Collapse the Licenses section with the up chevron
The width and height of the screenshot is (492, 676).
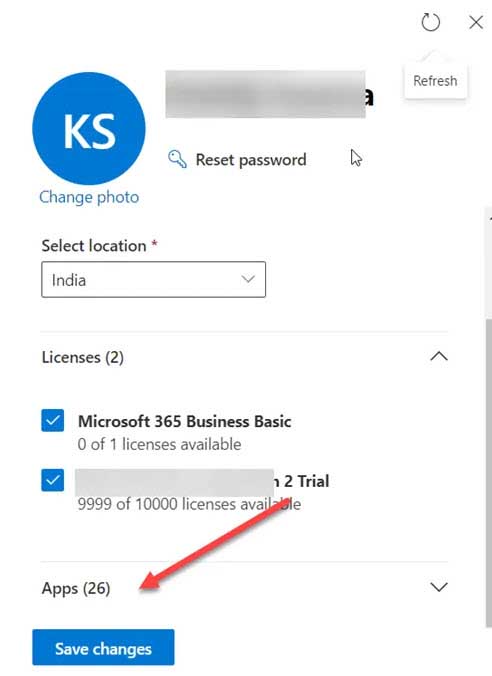[x=439, y=357]
